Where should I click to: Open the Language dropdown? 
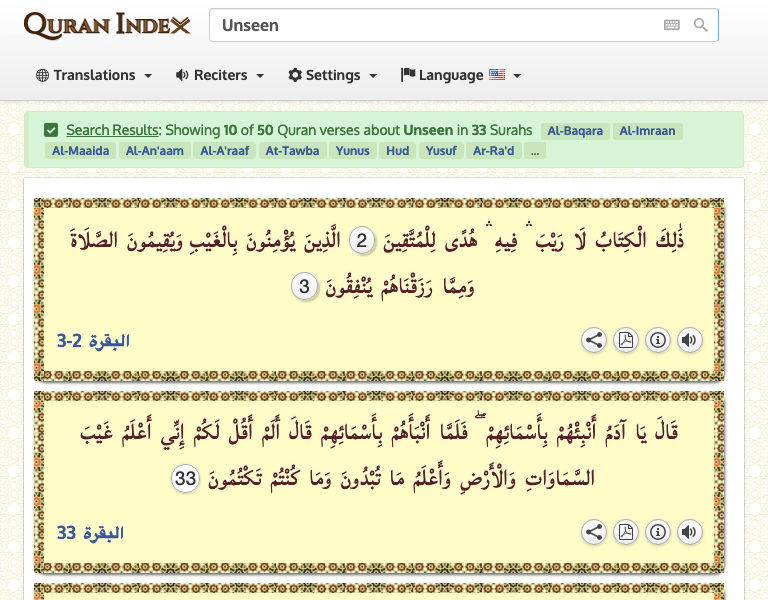[461, 75]
